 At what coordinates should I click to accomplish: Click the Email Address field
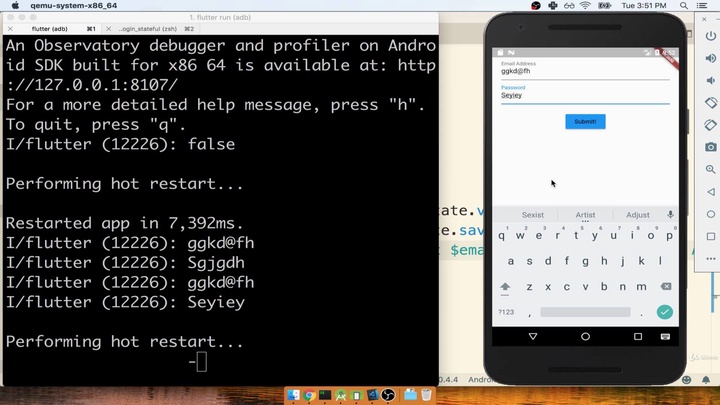(585, 72)
